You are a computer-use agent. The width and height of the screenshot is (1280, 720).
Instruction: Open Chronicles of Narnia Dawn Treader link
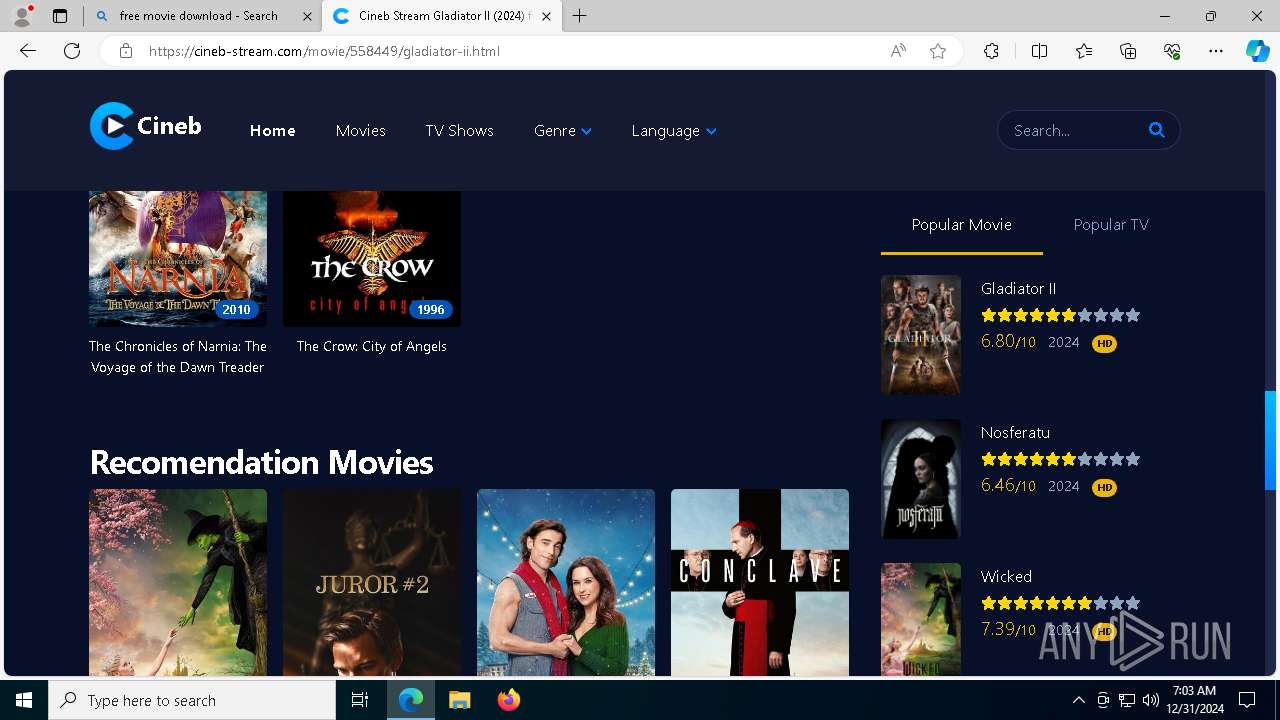[x=178, y=357]
